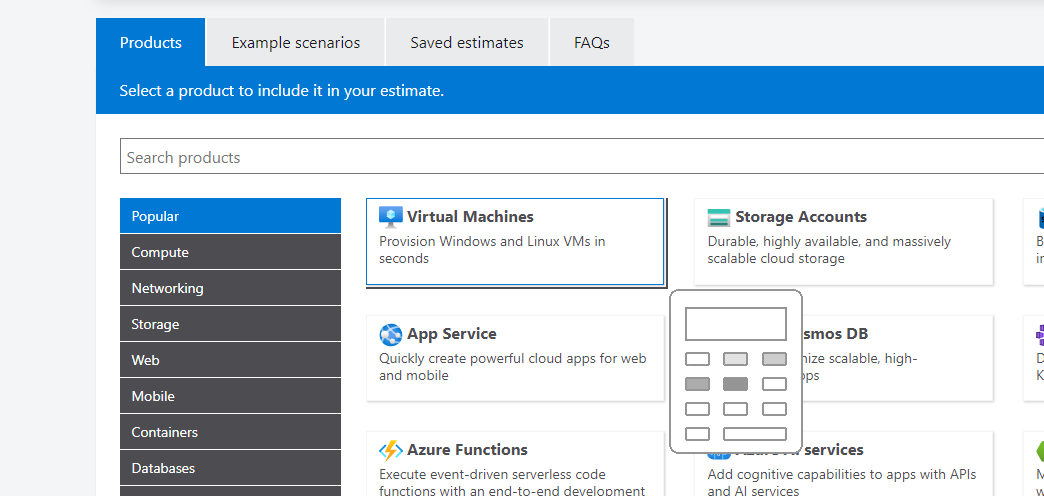Image resolution: width=1044 pixels, height=496 pixels.
Task: Choose the Containers category
Action: coord(230,431)
